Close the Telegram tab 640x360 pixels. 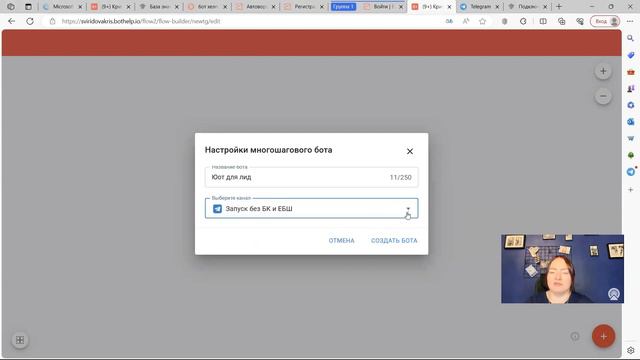[x=497, y=7]
